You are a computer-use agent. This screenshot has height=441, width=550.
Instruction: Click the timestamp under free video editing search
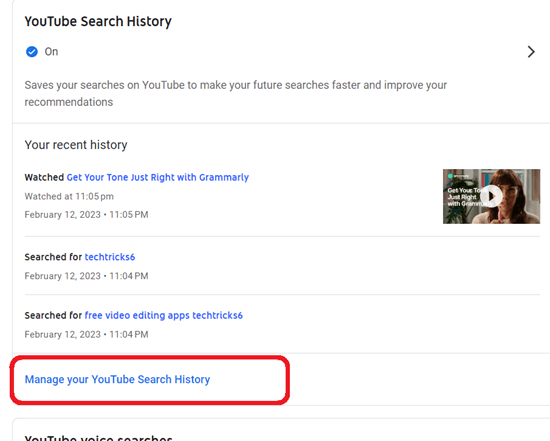click(x=86, y=334)
